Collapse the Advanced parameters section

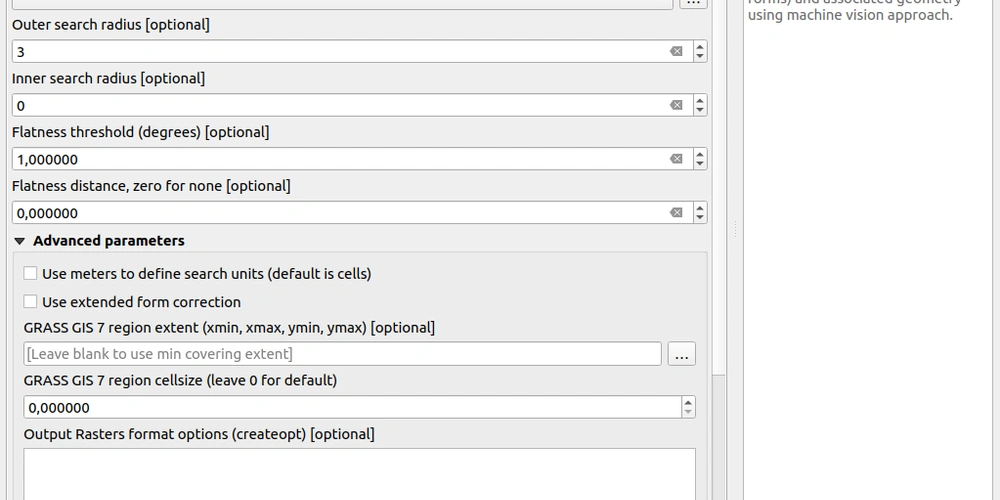(x=20, y=241)
